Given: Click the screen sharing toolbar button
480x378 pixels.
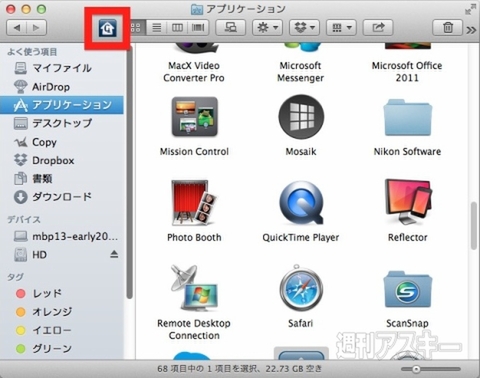Looking at the screenshot, I should point(231,28).
